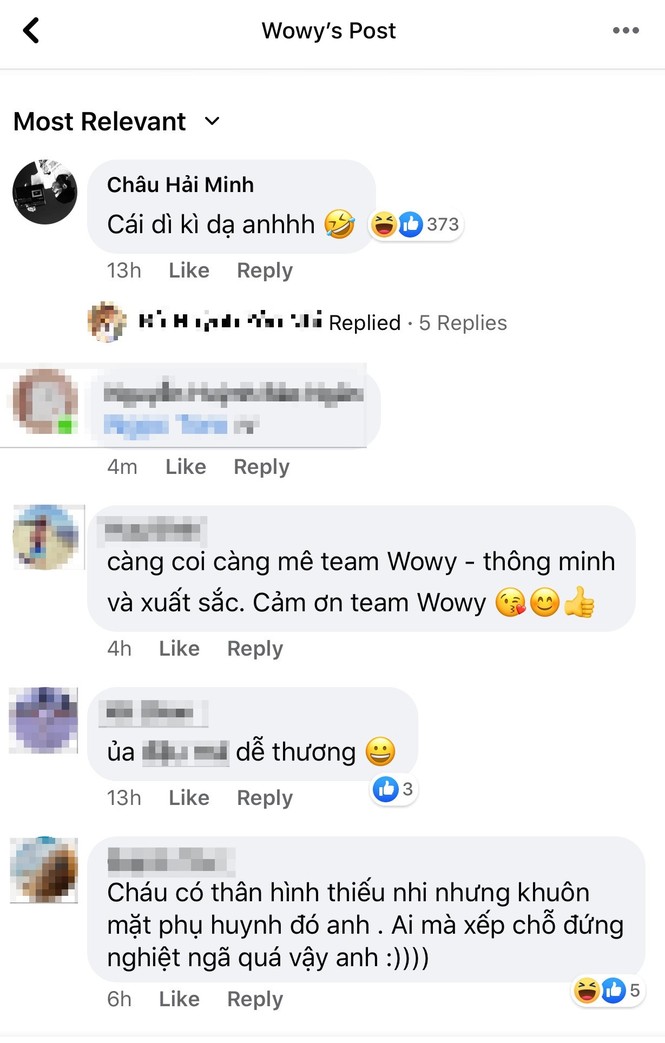Like the 'dễ thương' comment from 13h
Screen dimensions: 665x1043
(189, 798)
